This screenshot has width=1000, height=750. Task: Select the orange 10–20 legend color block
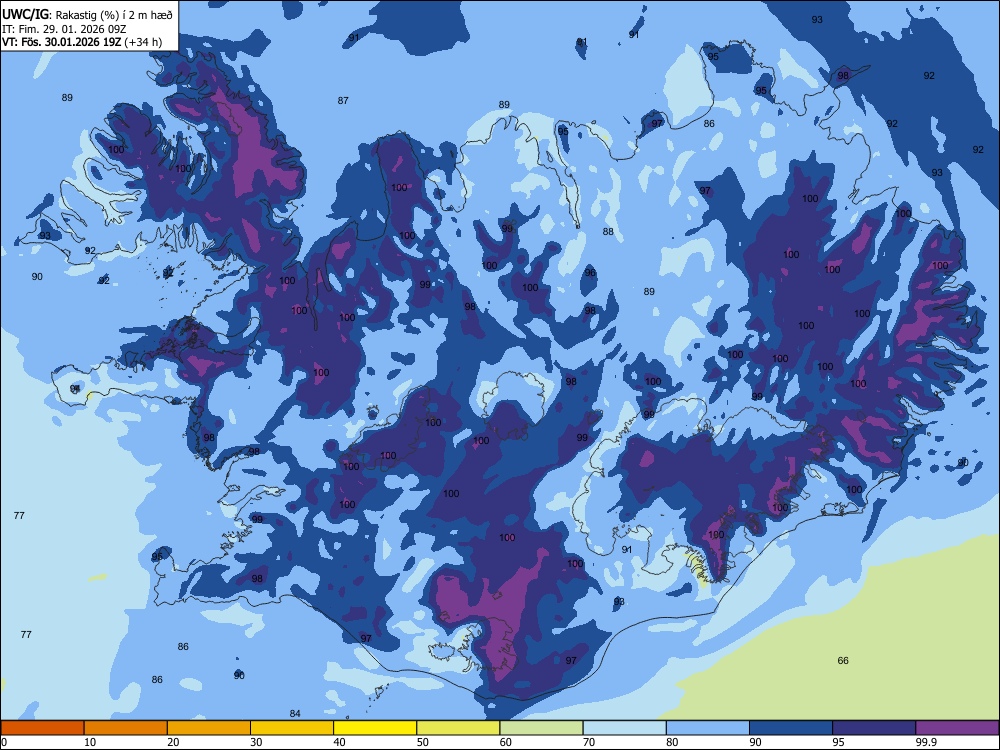126,728
